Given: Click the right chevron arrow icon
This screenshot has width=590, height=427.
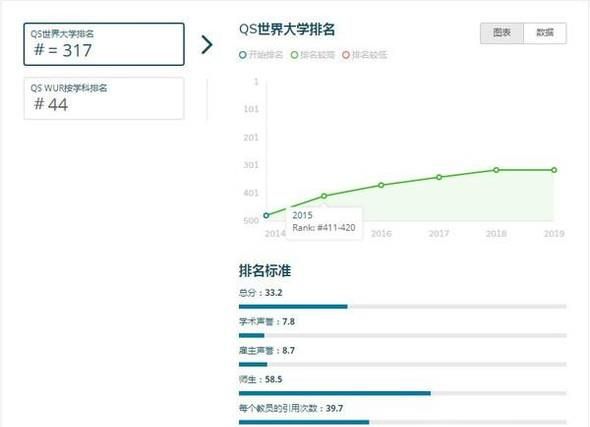Looking at the screenshot, I should tap(207, 45).
